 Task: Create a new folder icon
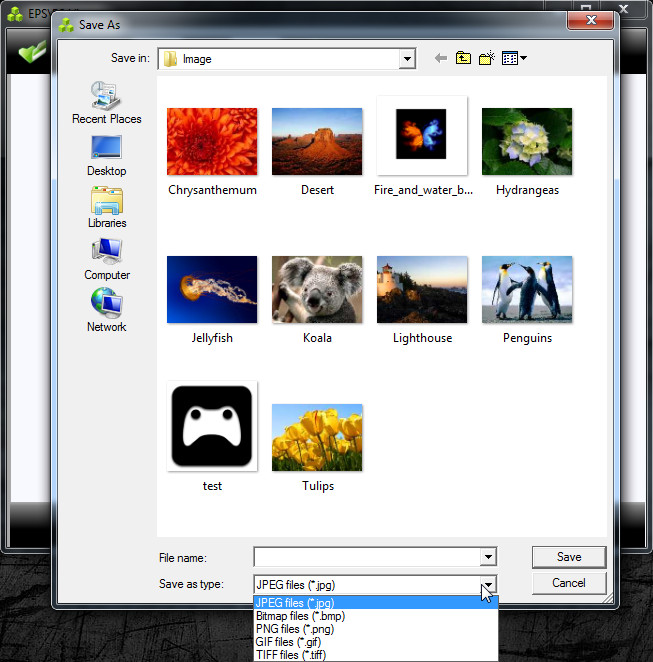tap(486, 58)
